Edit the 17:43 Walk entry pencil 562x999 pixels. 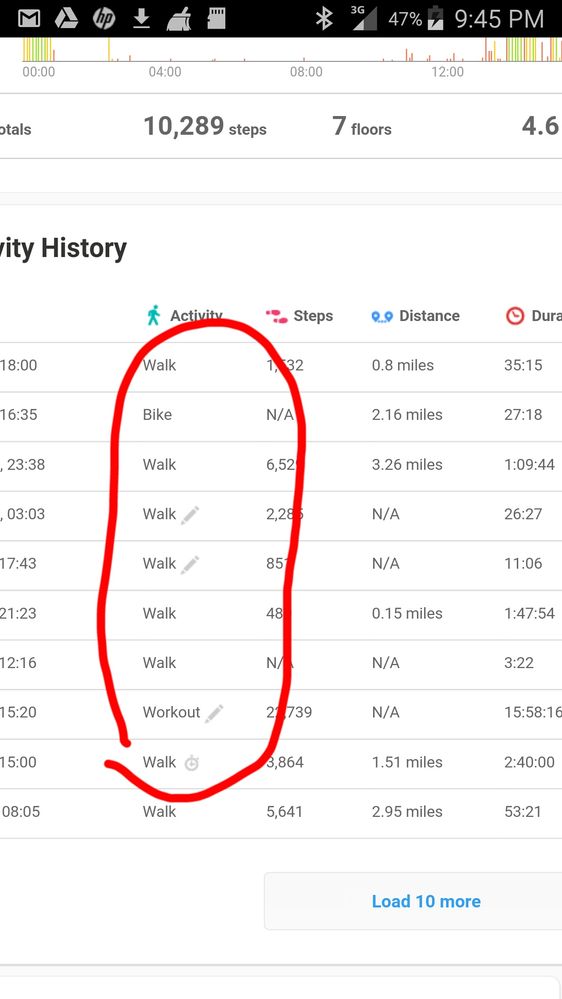point(190,564)
